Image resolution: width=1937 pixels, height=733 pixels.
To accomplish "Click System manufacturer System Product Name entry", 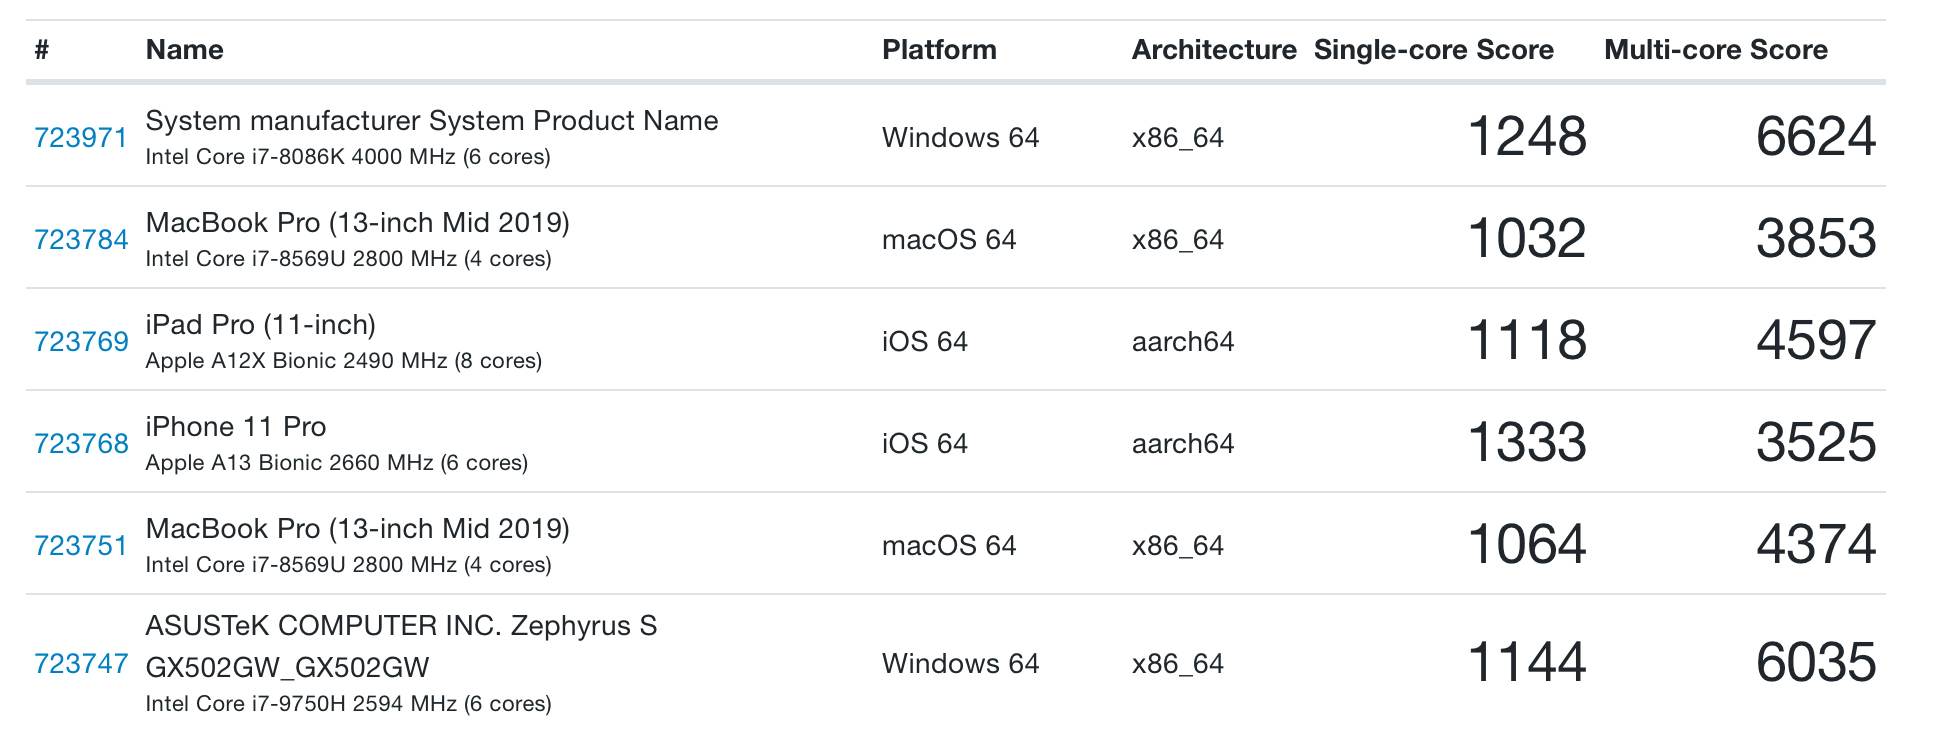I will tap(431, 121).
